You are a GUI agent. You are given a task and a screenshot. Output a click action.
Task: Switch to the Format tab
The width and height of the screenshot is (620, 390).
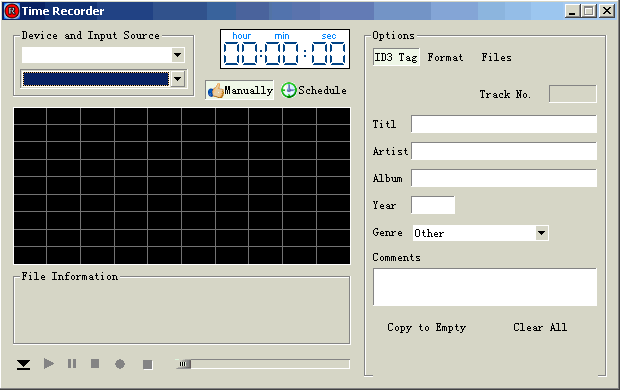[x=445, y=57]
